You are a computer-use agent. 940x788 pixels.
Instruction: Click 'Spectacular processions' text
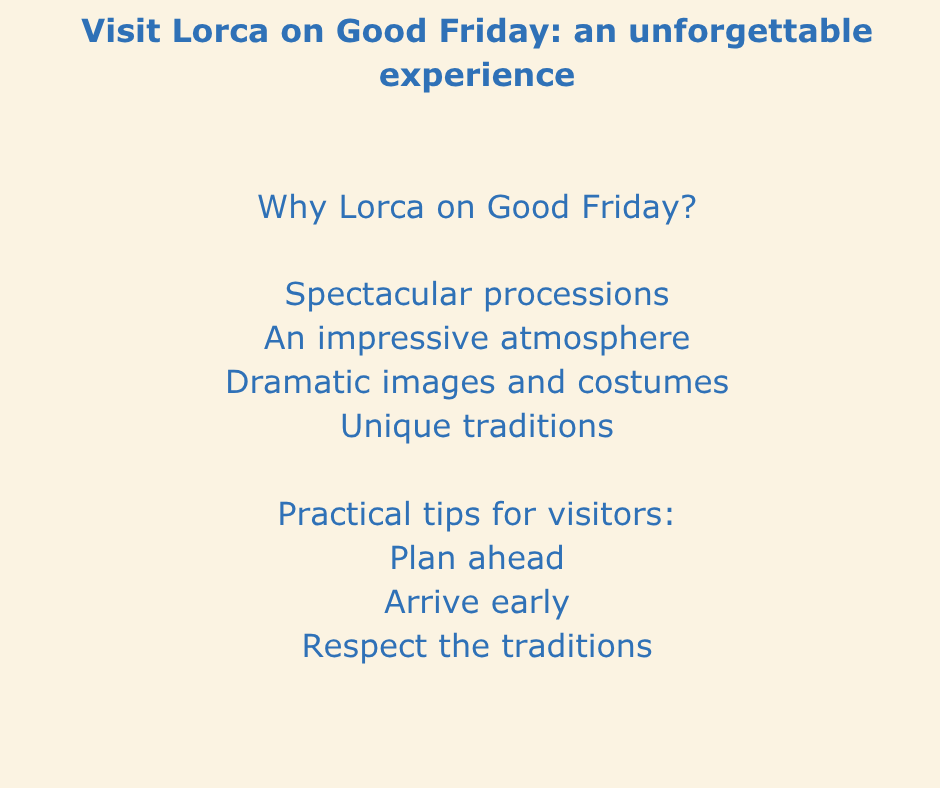(x=477, y=295)
